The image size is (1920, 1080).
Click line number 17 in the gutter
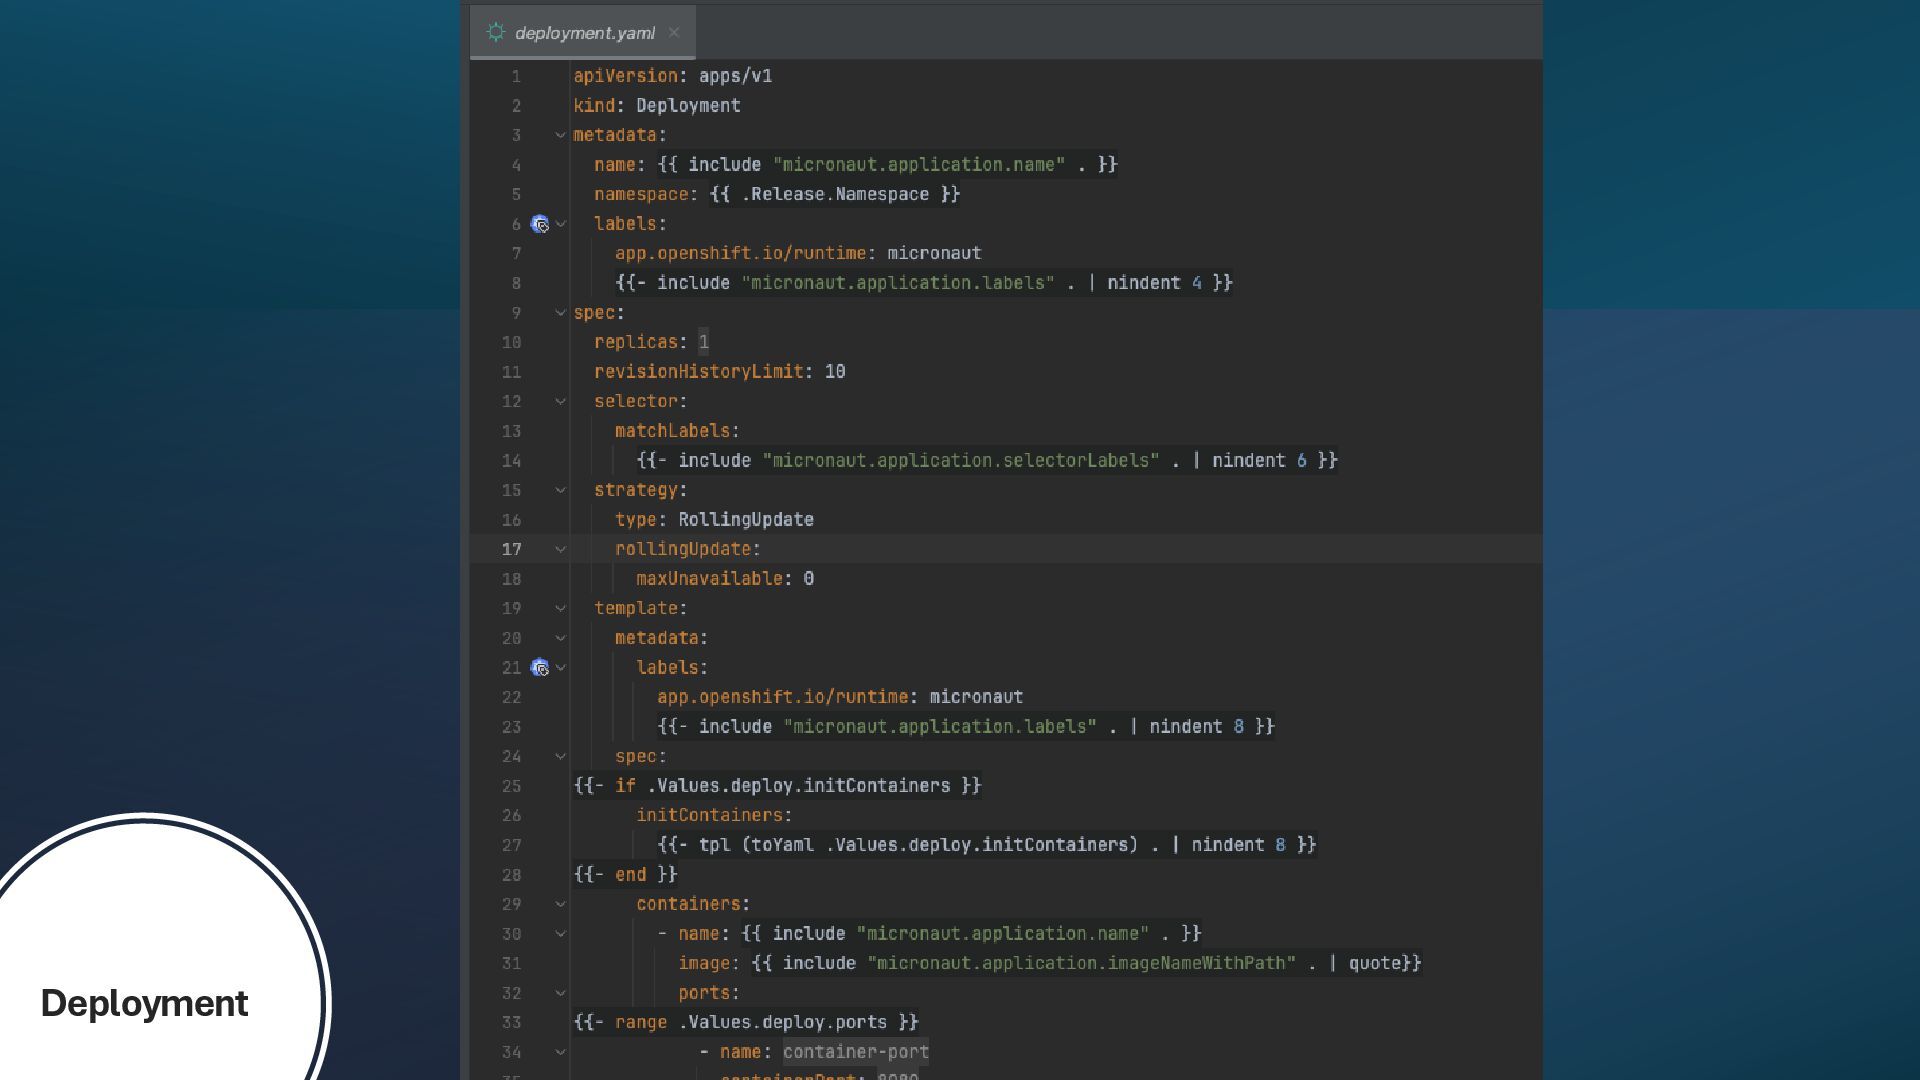point(511,550)
